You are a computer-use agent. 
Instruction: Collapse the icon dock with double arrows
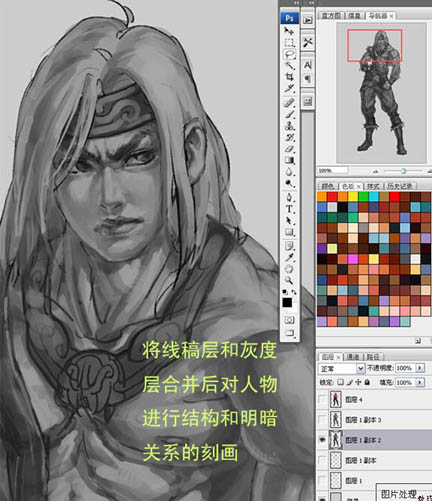[311, 3]
